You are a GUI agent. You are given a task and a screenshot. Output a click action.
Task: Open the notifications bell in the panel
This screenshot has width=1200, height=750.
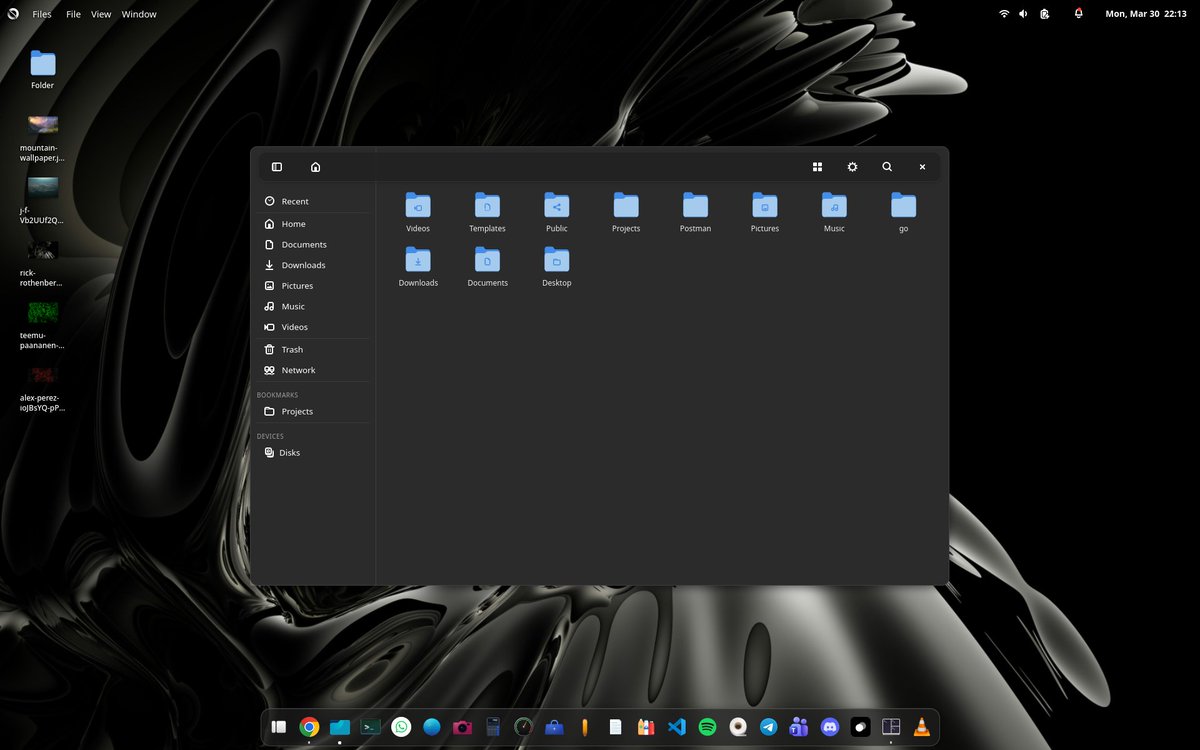point(1077,13)
